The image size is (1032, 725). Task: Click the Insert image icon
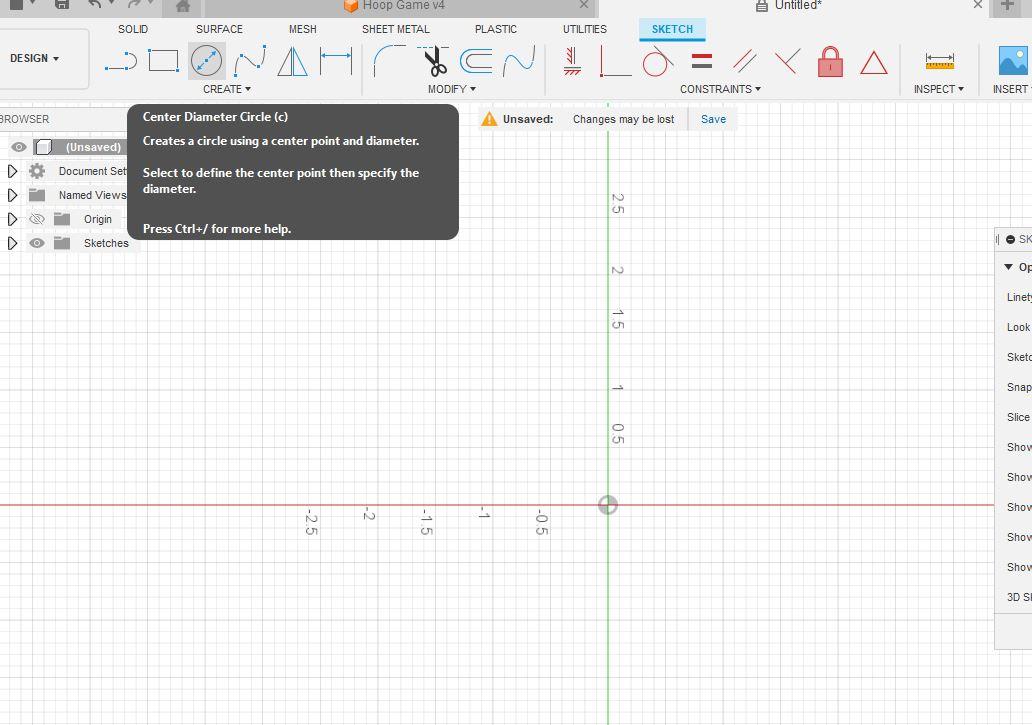(1013, 61)
